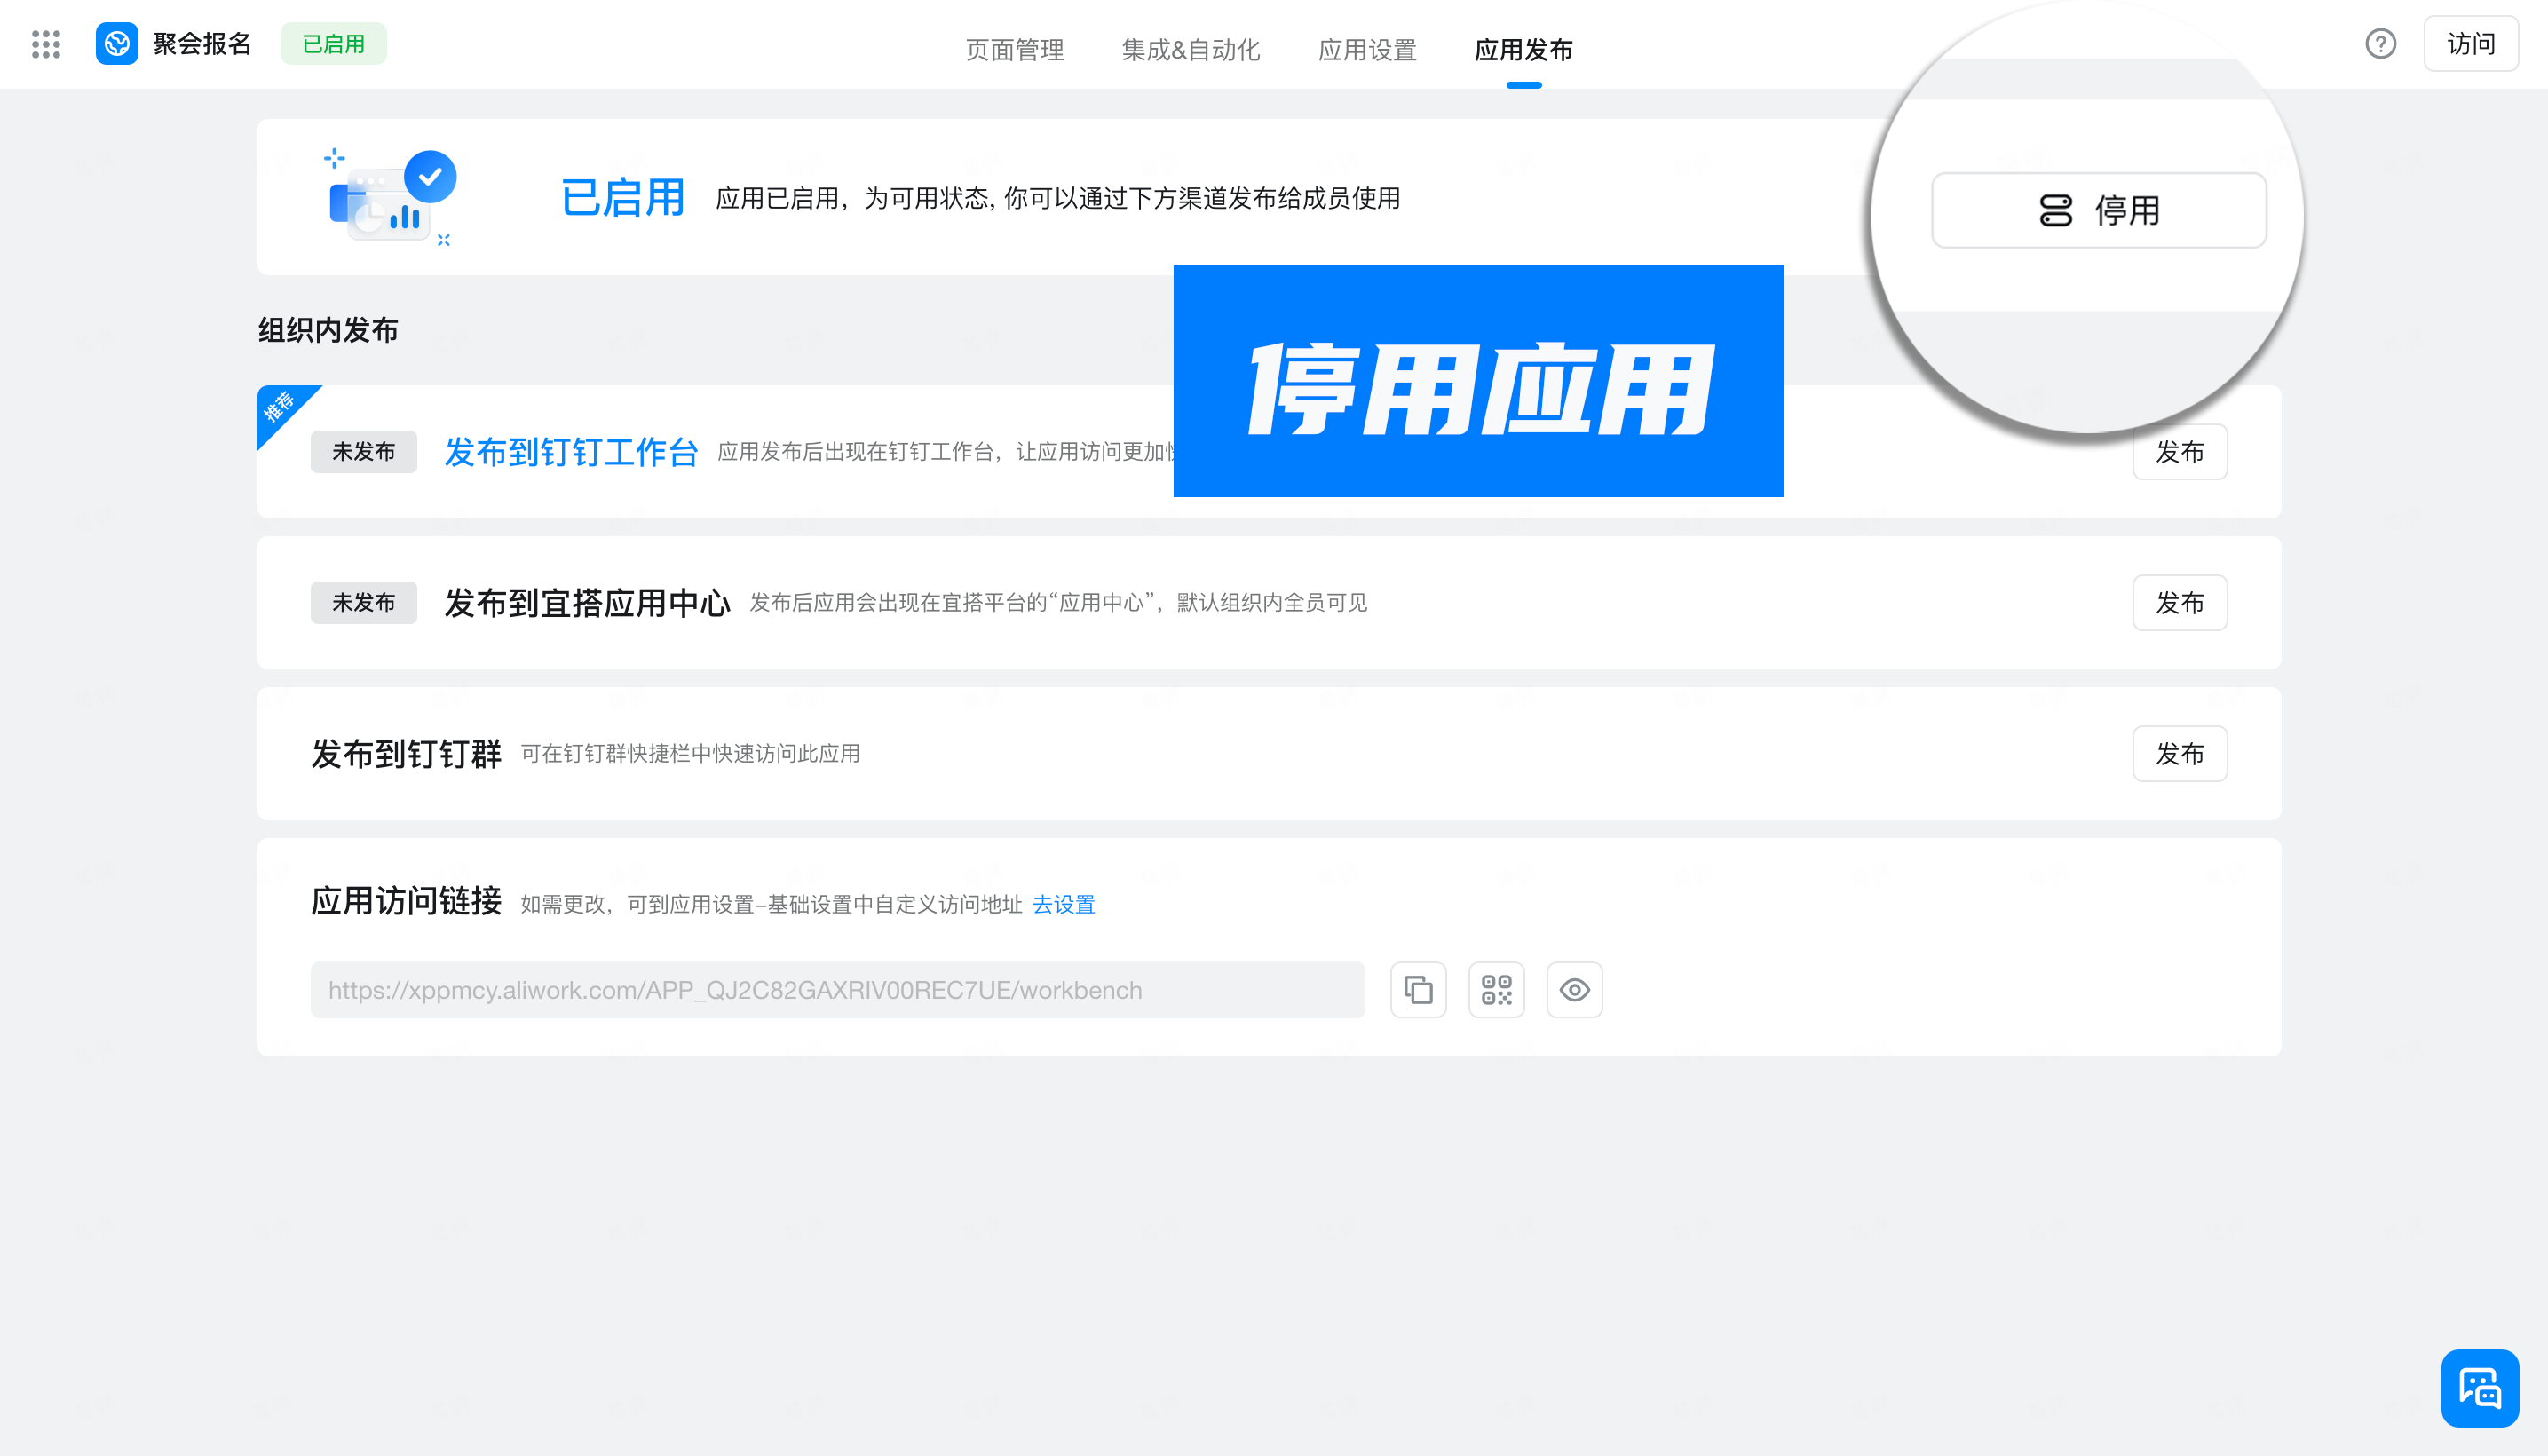Switch to the 集成&自动化 tab
The height and width of the screenshot is (1456, 2548).
[x=1190, y=50]
